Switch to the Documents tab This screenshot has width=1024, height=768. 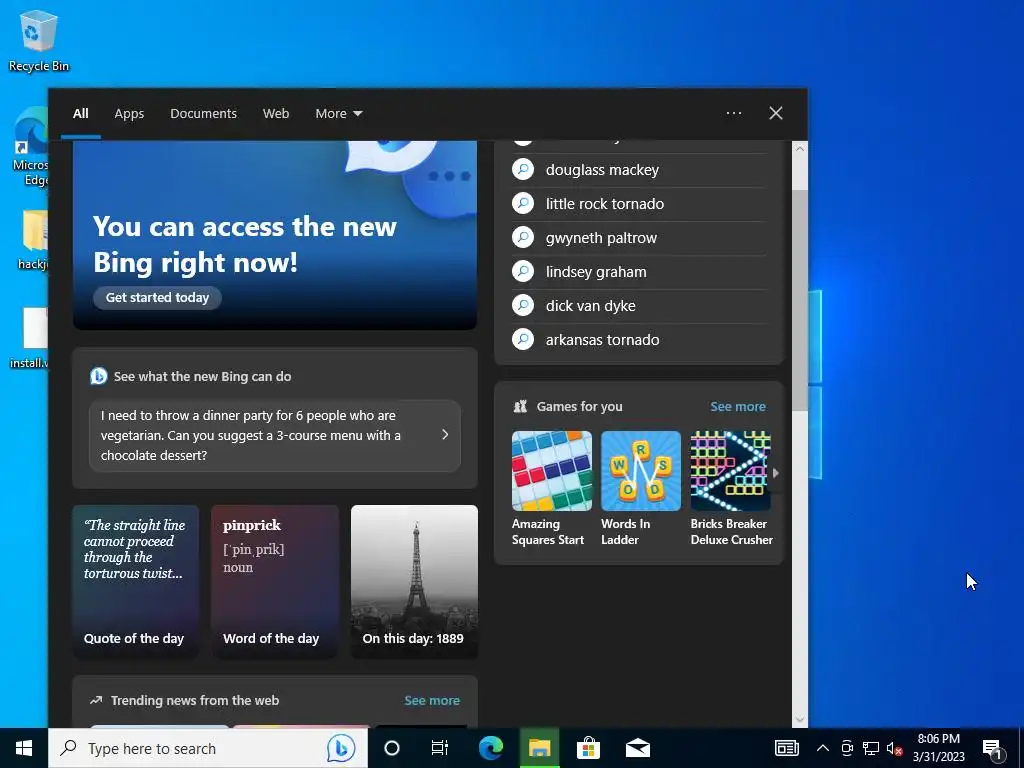tap(203, 114)
